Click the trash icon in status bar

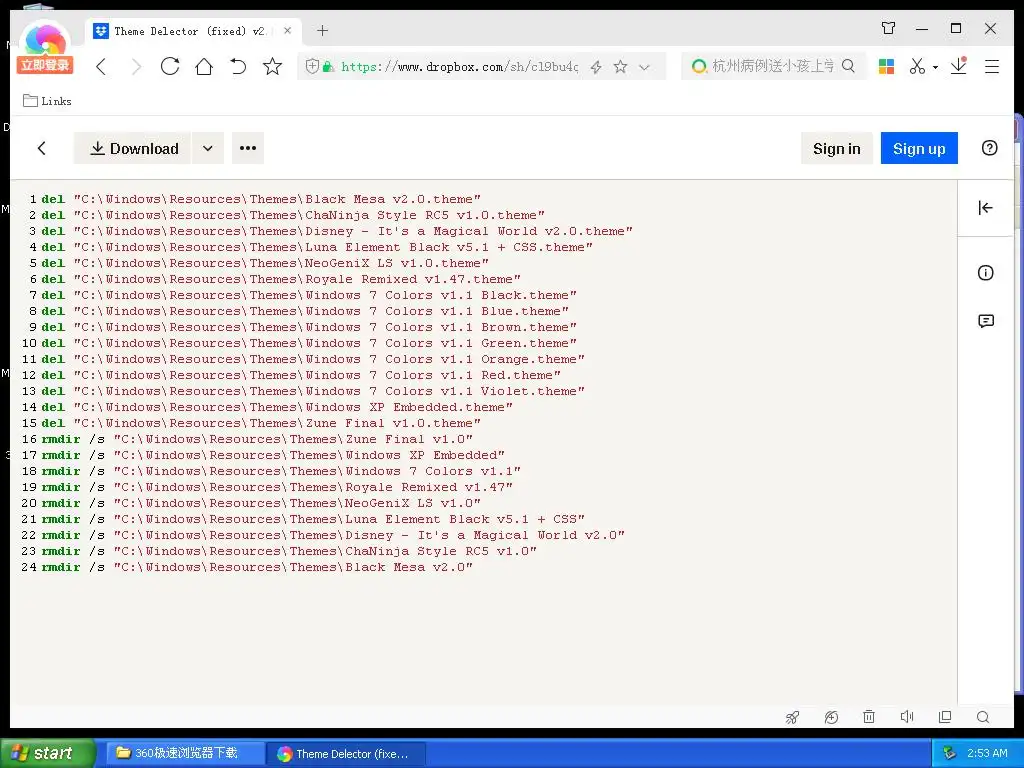pos(869,716)
